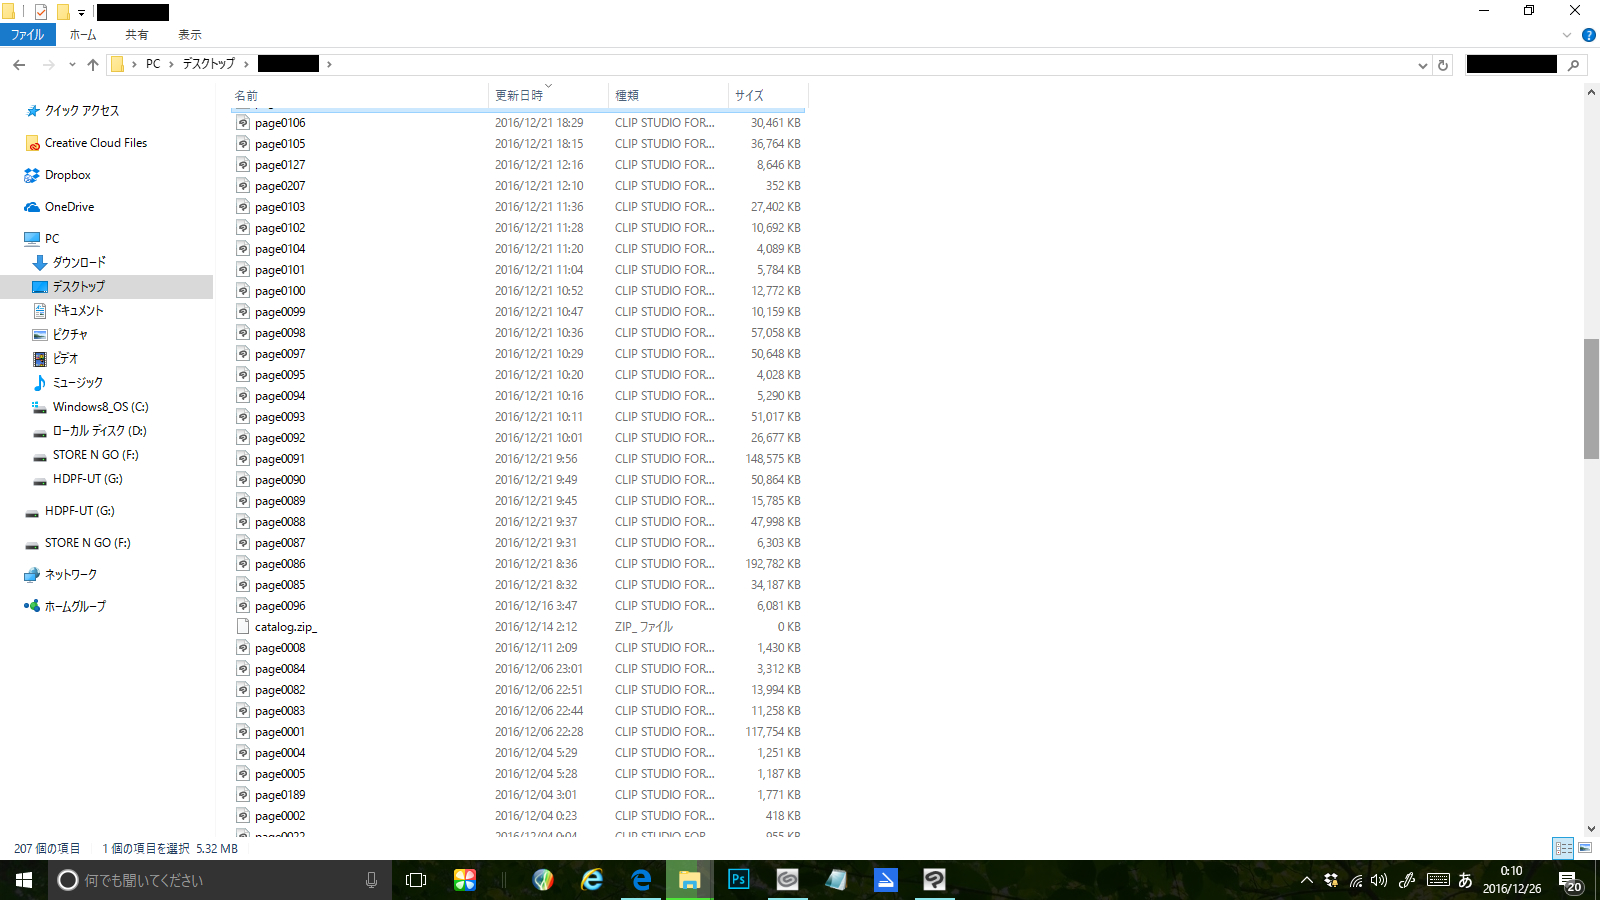This screenshot has height=900, width=1600.
Task: Open the ファイル menu tab
Action: [x=27, y=35]
